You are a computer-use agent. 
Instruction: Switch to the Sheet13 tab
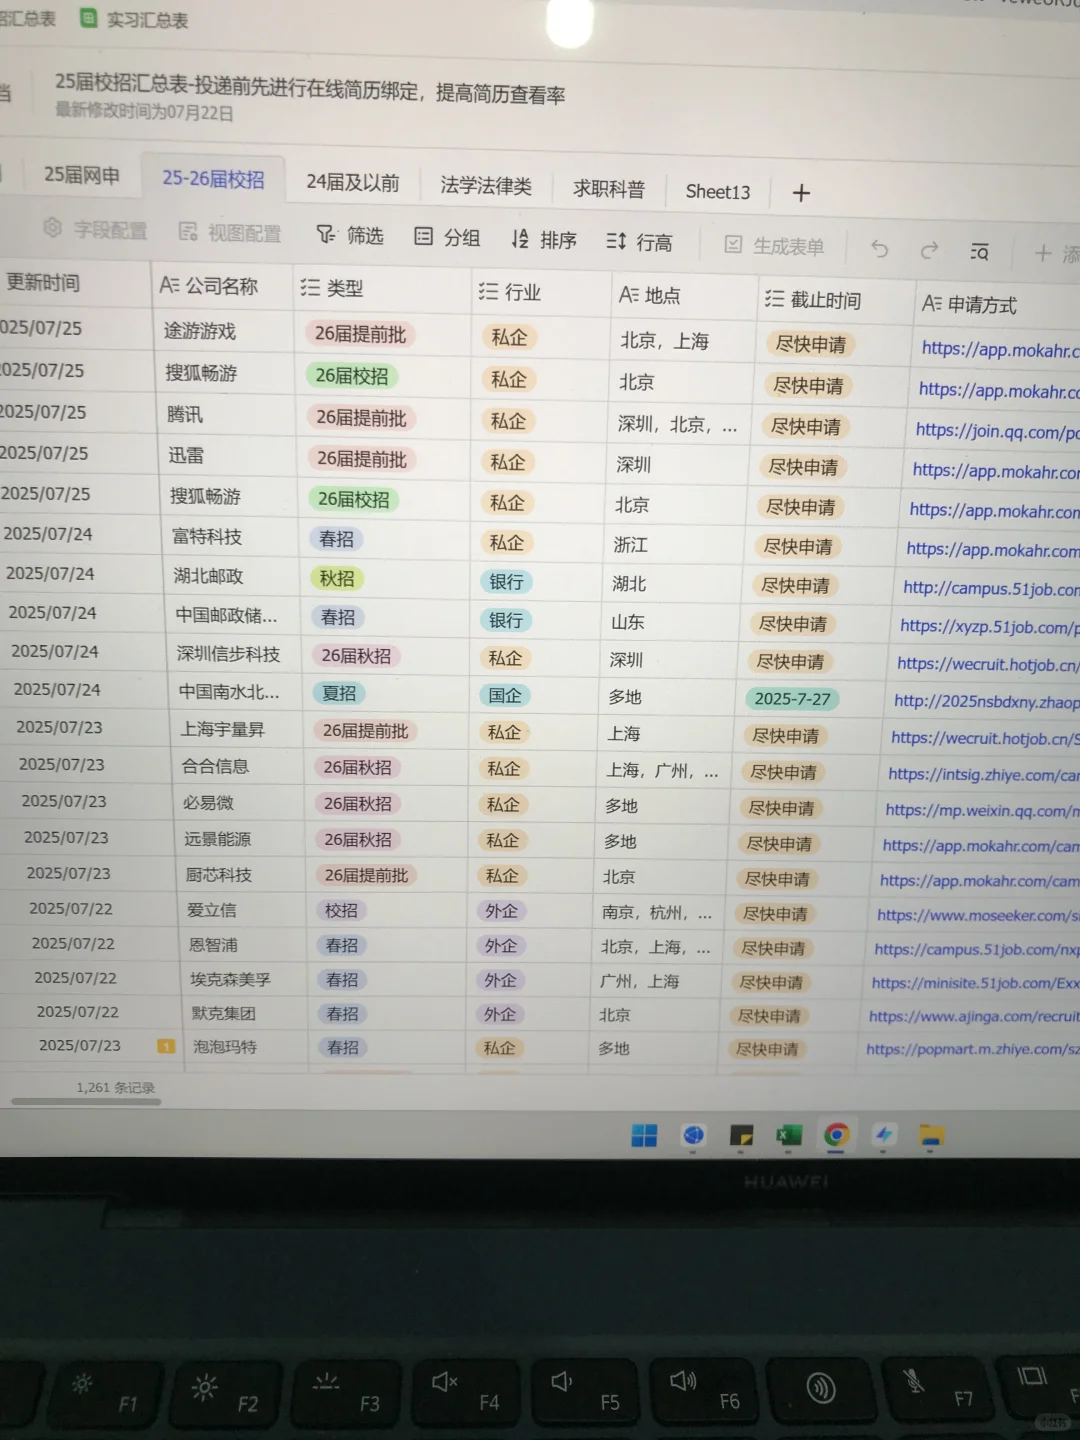(x=717, y=192)
